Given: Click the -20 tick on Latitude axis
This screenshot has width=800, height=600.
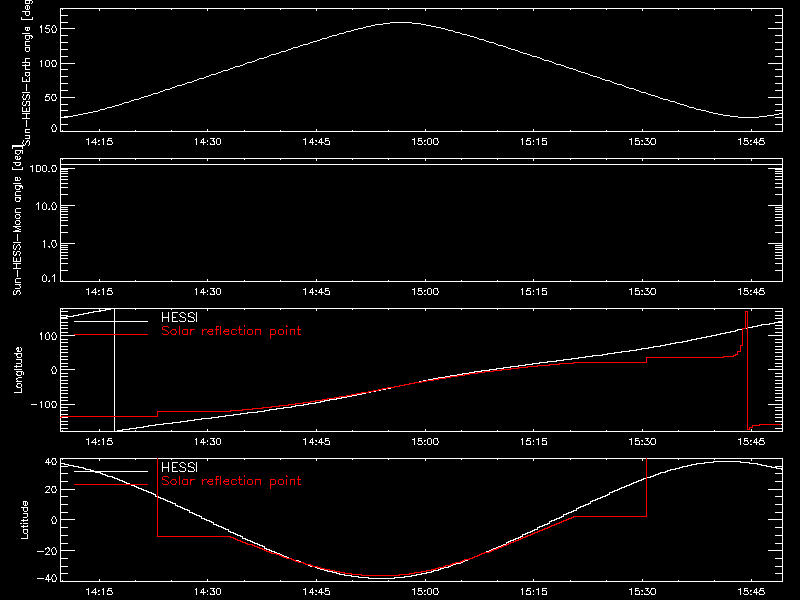Looking at the screenshot, I should click(x=47, y=551).
